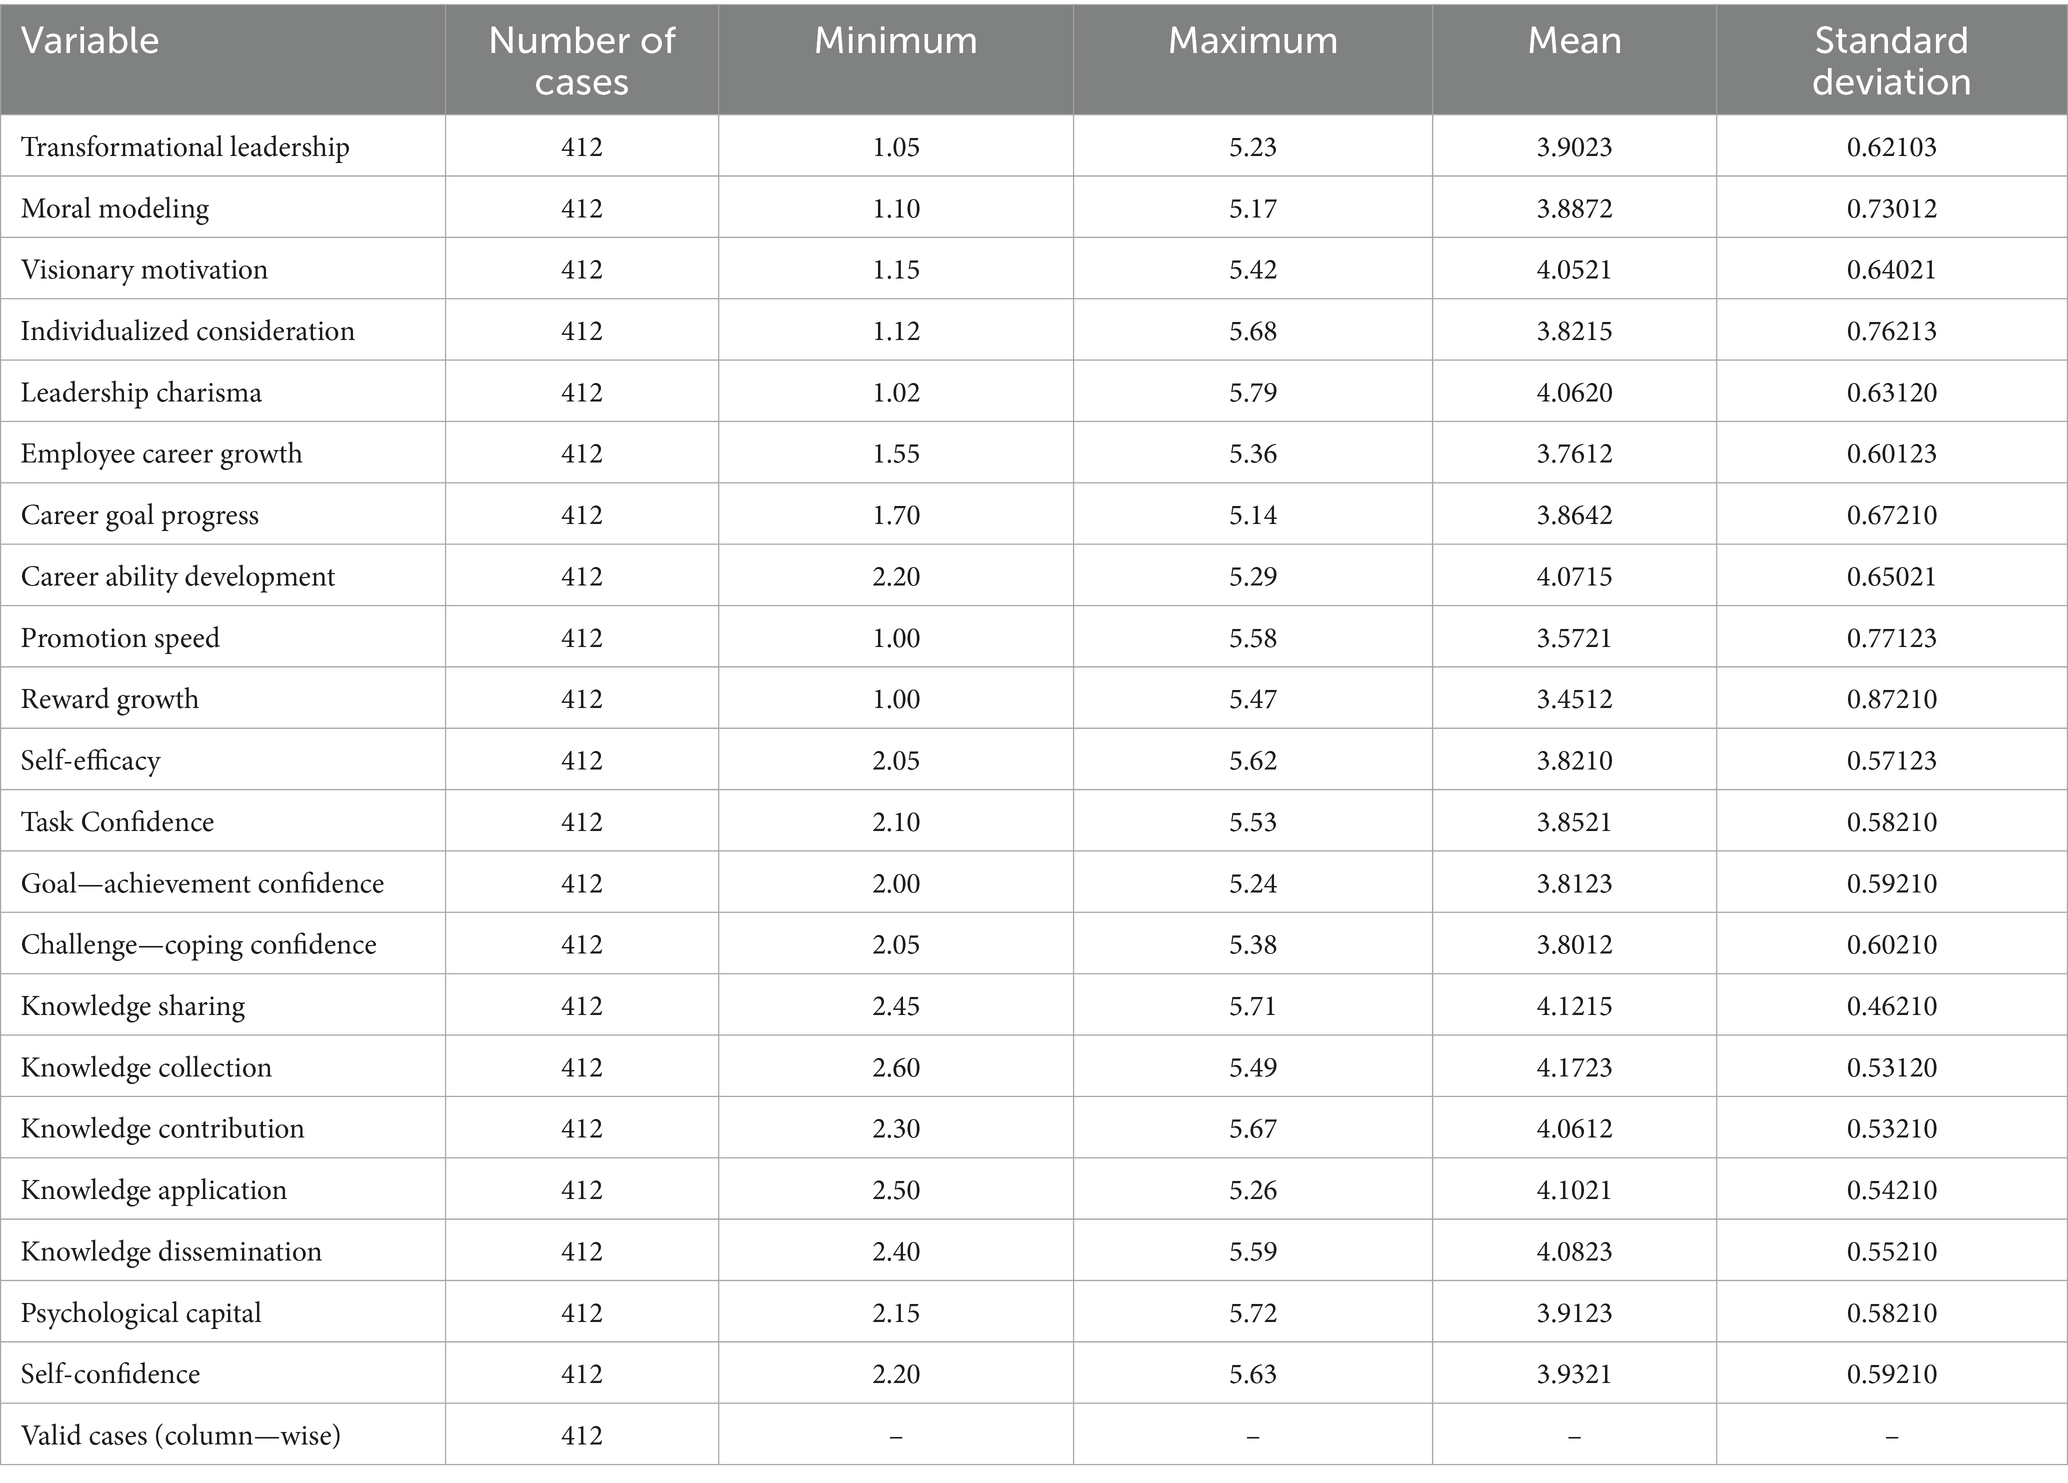Click the maximum value 5.71
Viewport: 2068px width, 1483px height.
click(1253, 1006)
